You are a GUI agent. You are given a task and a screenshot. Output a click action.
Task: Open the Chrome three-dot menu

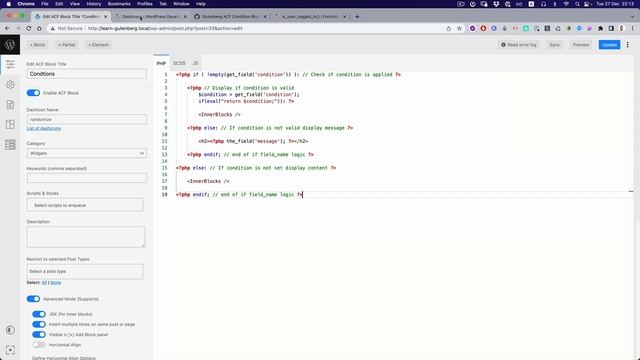click(x=633, y=28)
